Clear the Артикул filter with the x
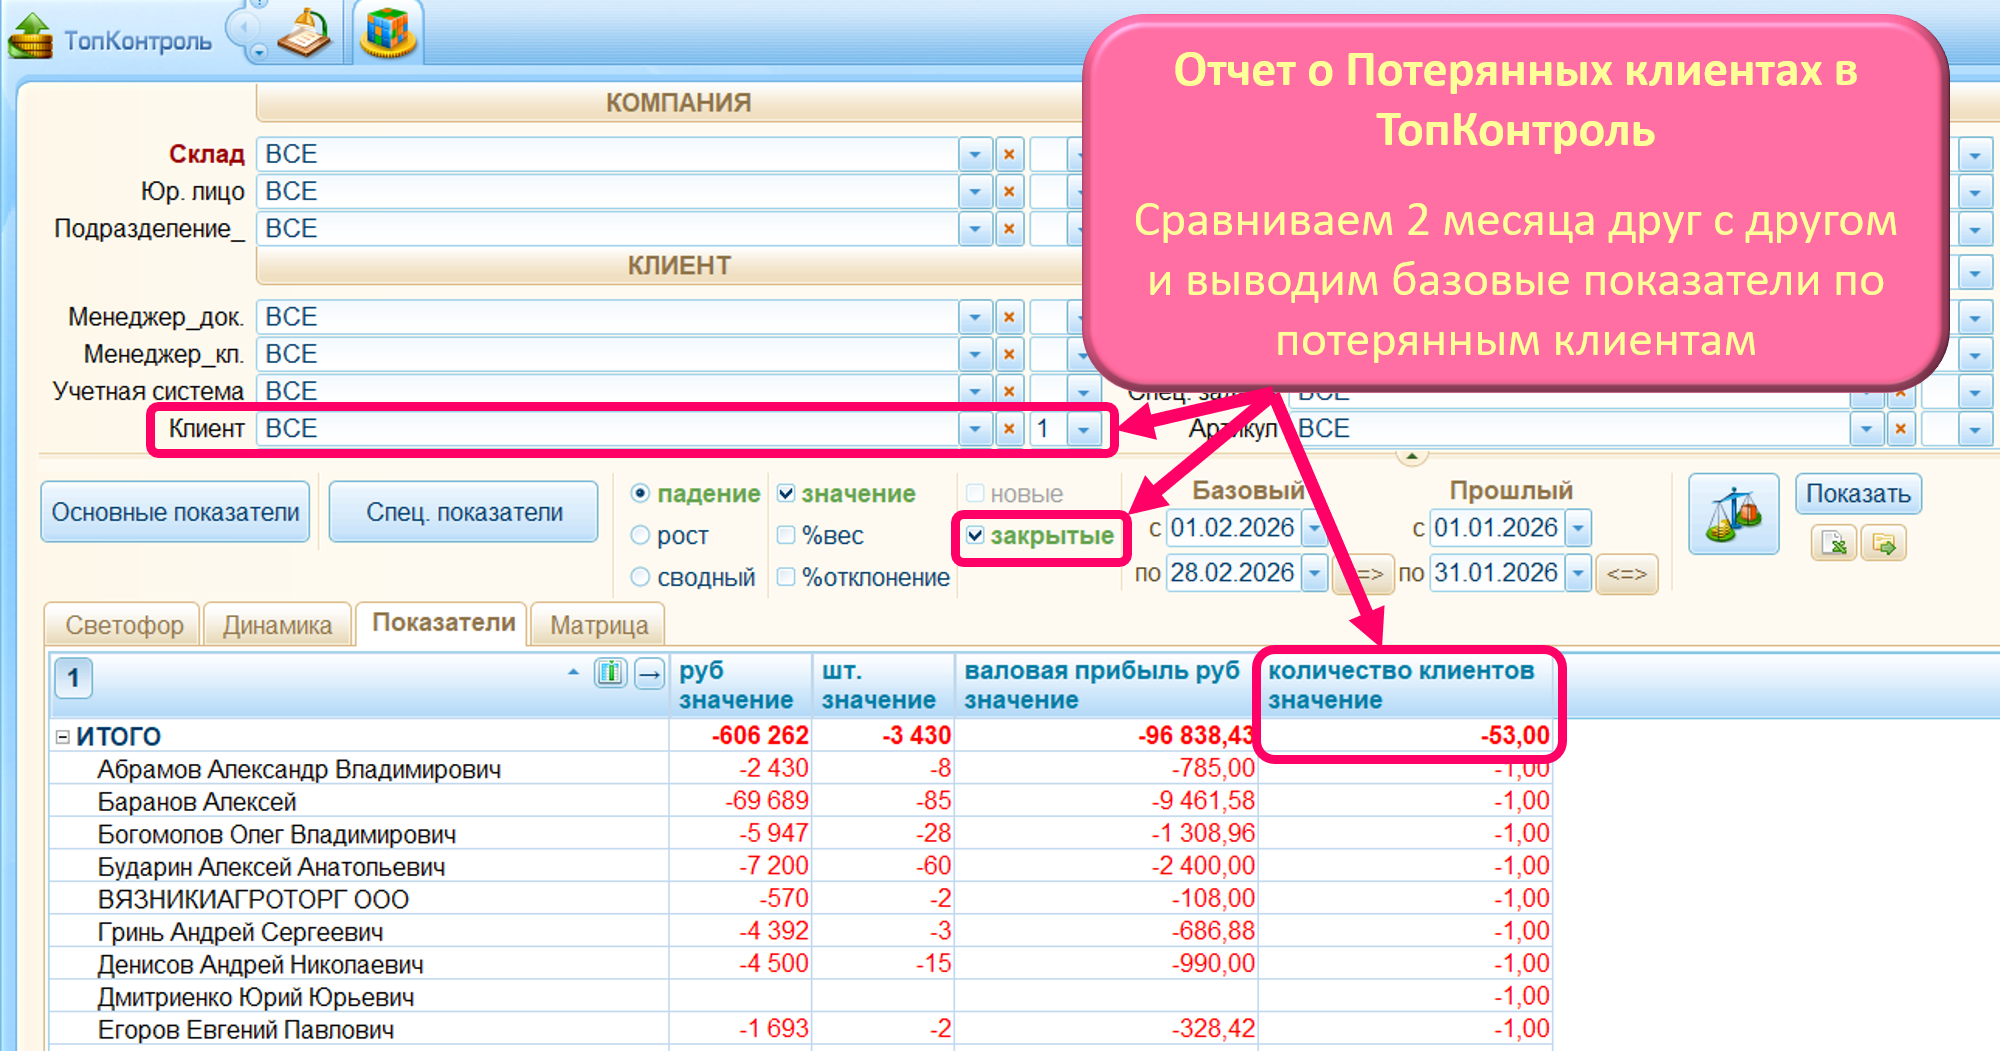 point(1901,429)
